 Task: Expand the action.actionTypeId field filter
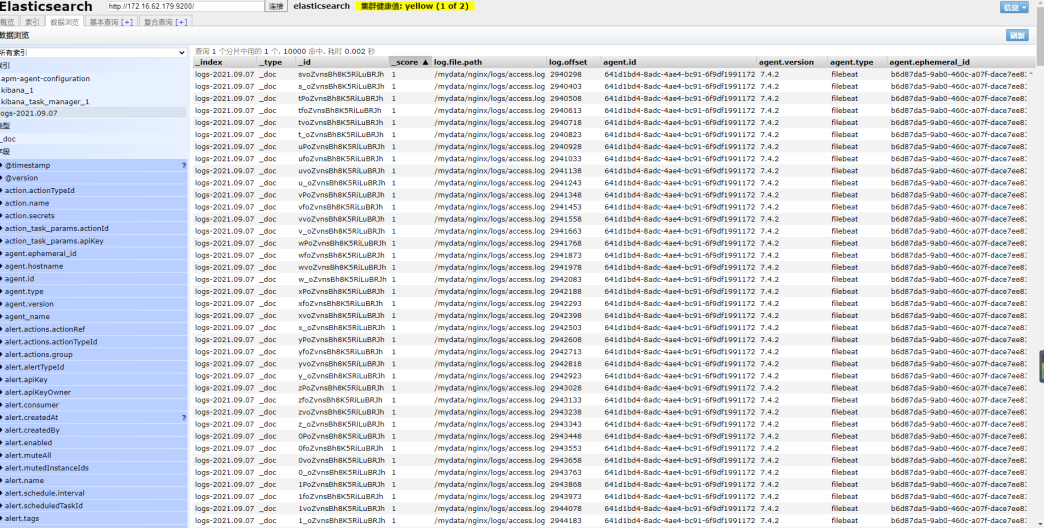tap(93, 190)
